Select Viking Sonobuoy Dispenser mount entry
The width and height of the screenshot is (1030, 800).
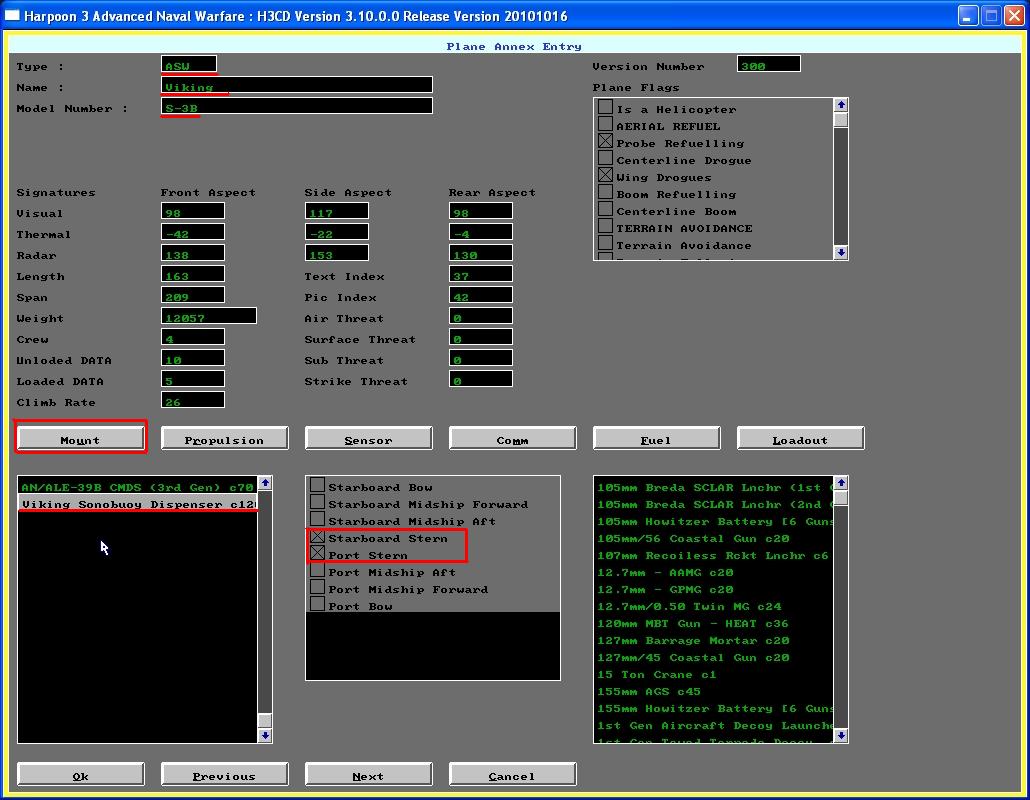tap(137, 504)
